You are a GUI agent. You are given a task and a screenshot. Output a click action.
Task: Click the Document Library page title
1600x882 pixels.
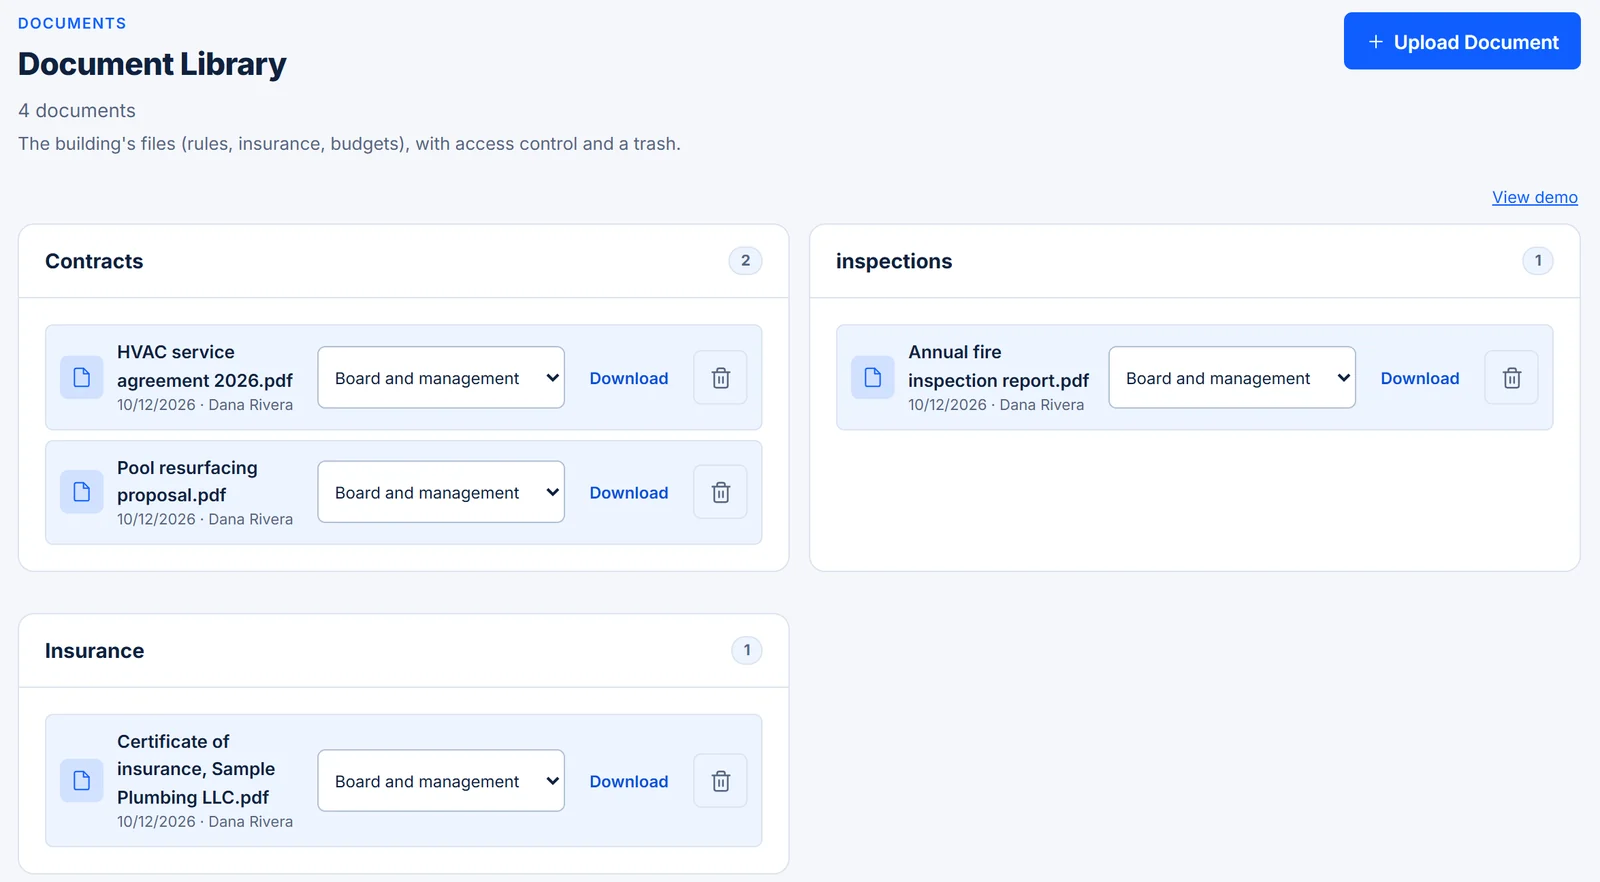[152, 64]
